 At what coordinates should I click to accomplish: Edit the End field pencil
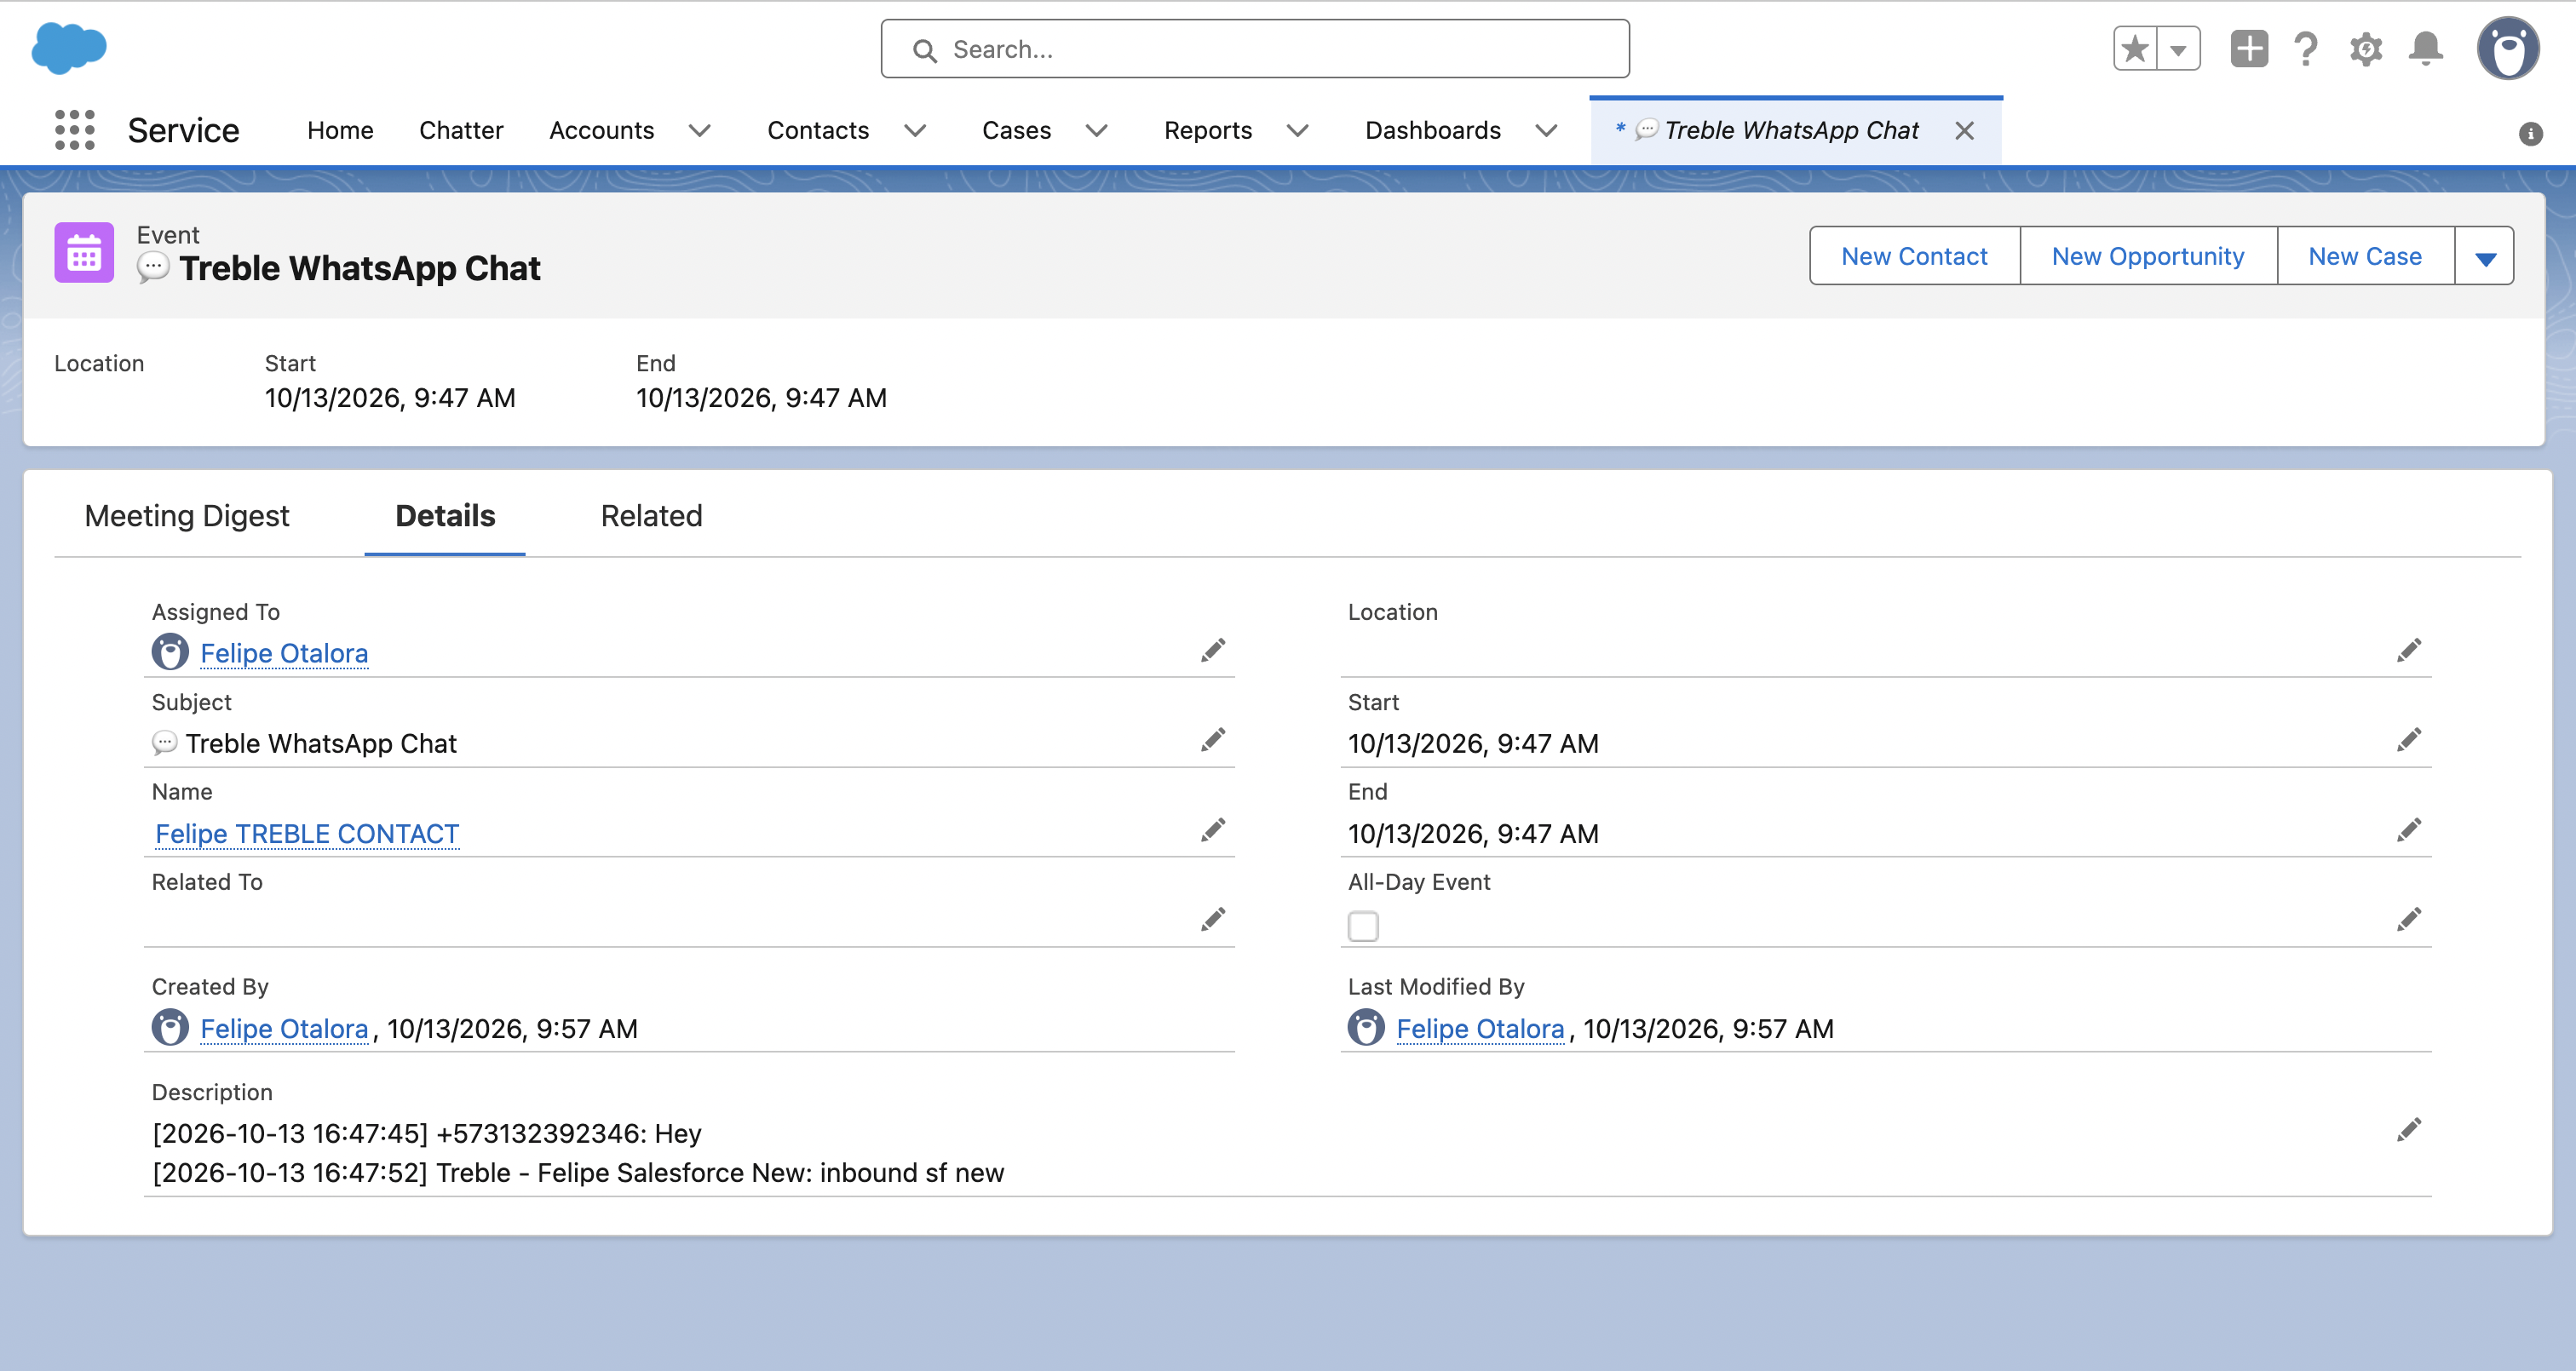point(2409,830)
